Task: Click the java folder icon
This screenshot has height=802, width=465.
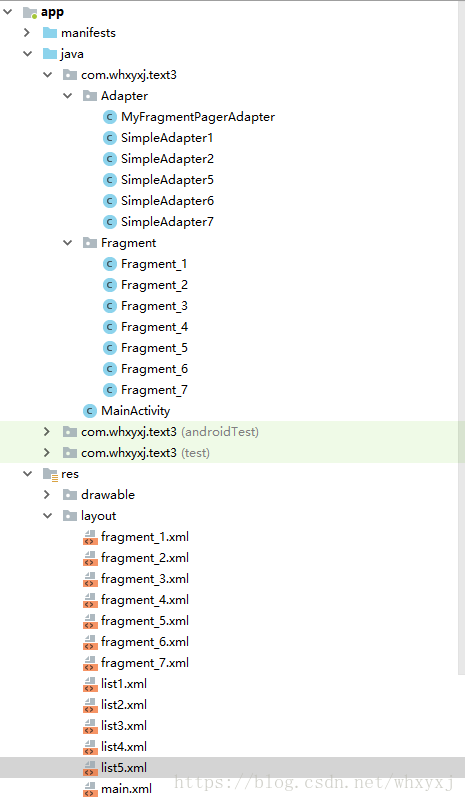Action: tap(50, 54)
